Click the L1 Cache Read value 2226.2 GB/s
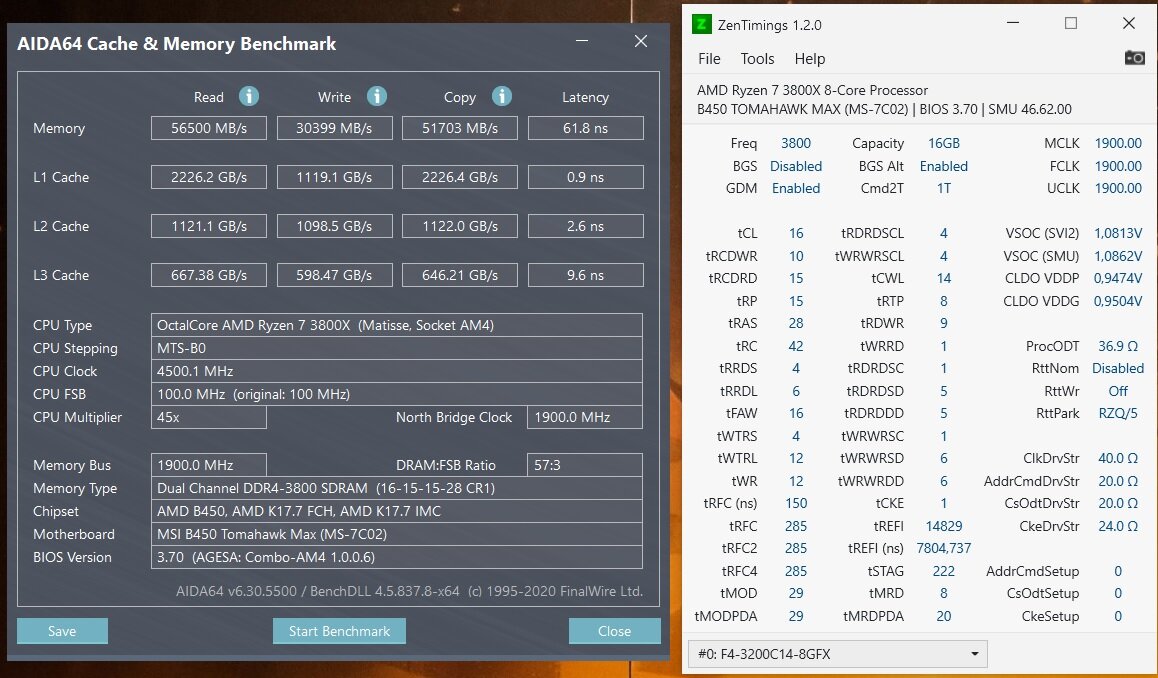1158x678 pixels. pyautogui.click(x=209, y=177)
